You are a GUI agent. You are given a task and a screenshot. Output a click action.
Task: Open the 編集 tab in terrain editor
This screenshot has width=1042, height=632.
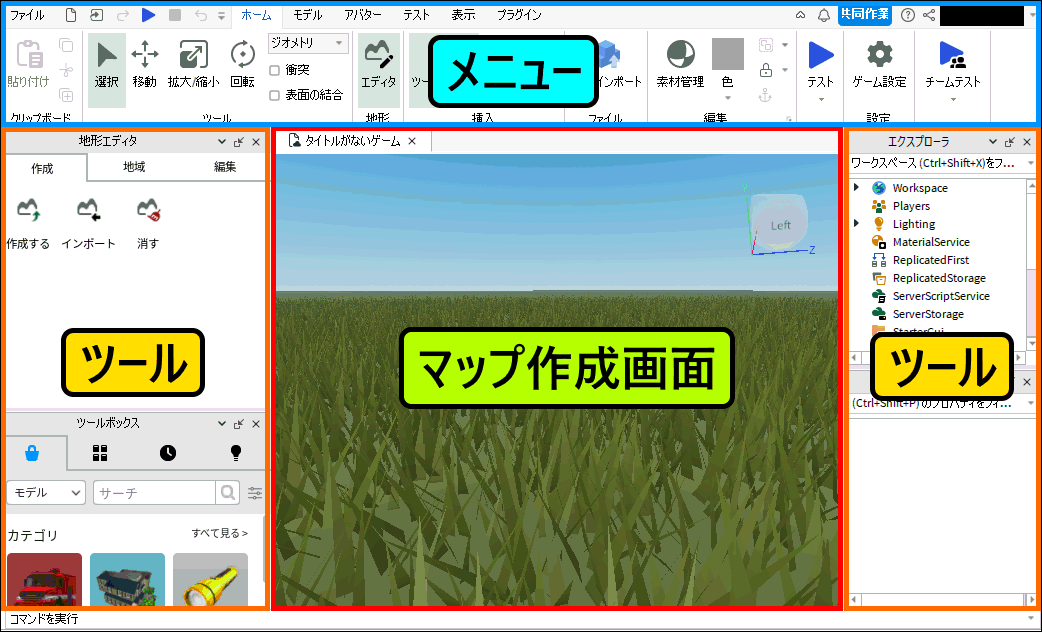[225, 167]
